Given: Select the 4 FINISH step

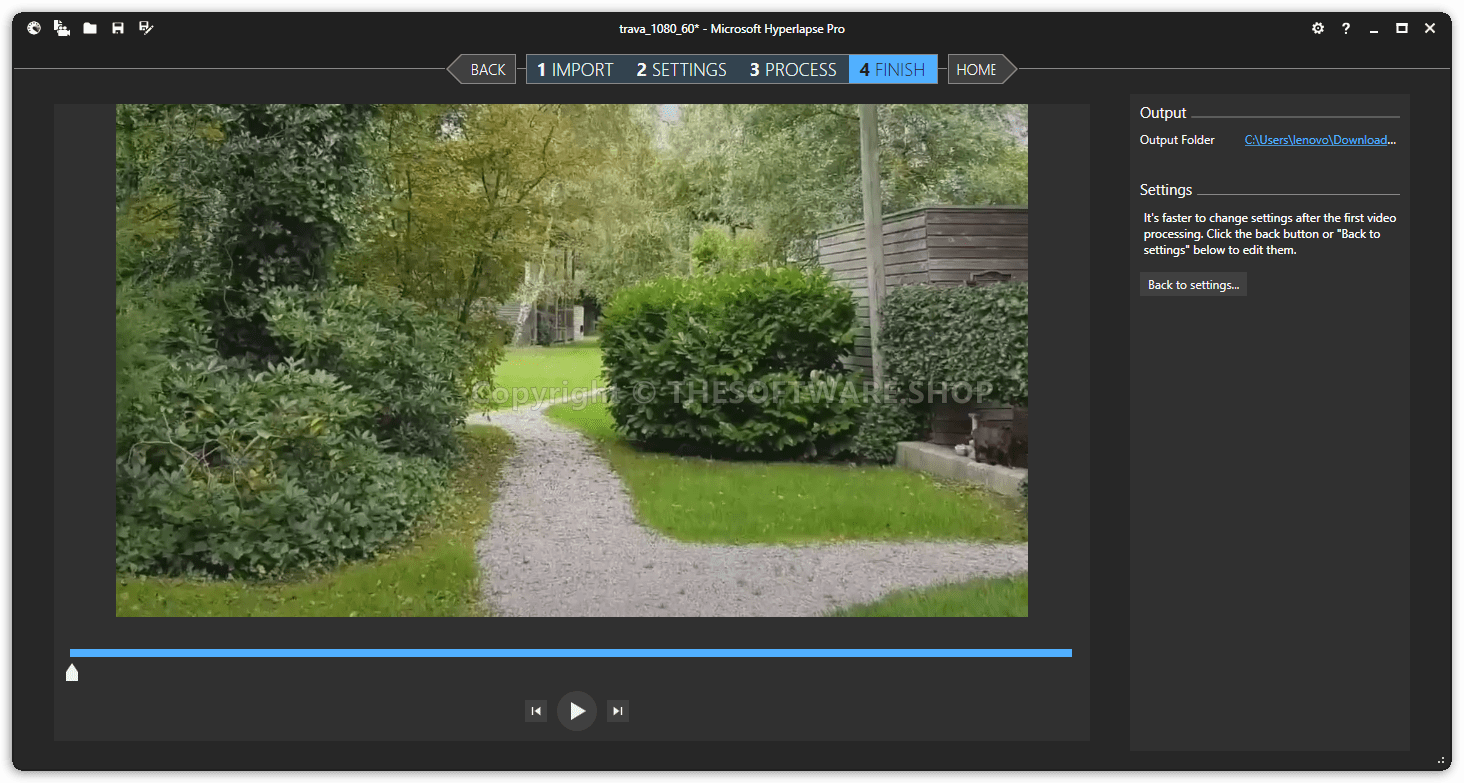Looking at the screenshot, I should coord(892,69).
